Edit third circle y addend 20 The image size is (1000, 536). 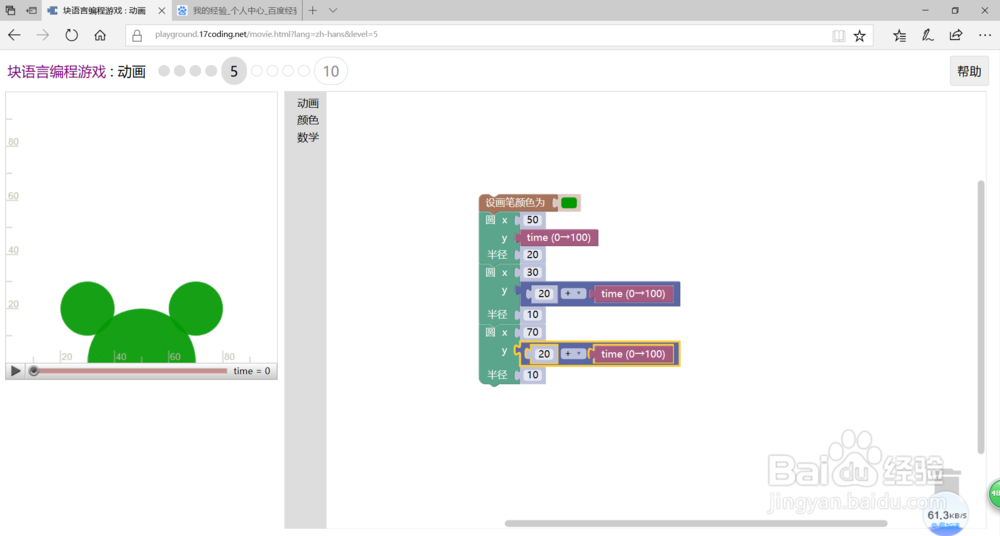[x=544, y=354]
